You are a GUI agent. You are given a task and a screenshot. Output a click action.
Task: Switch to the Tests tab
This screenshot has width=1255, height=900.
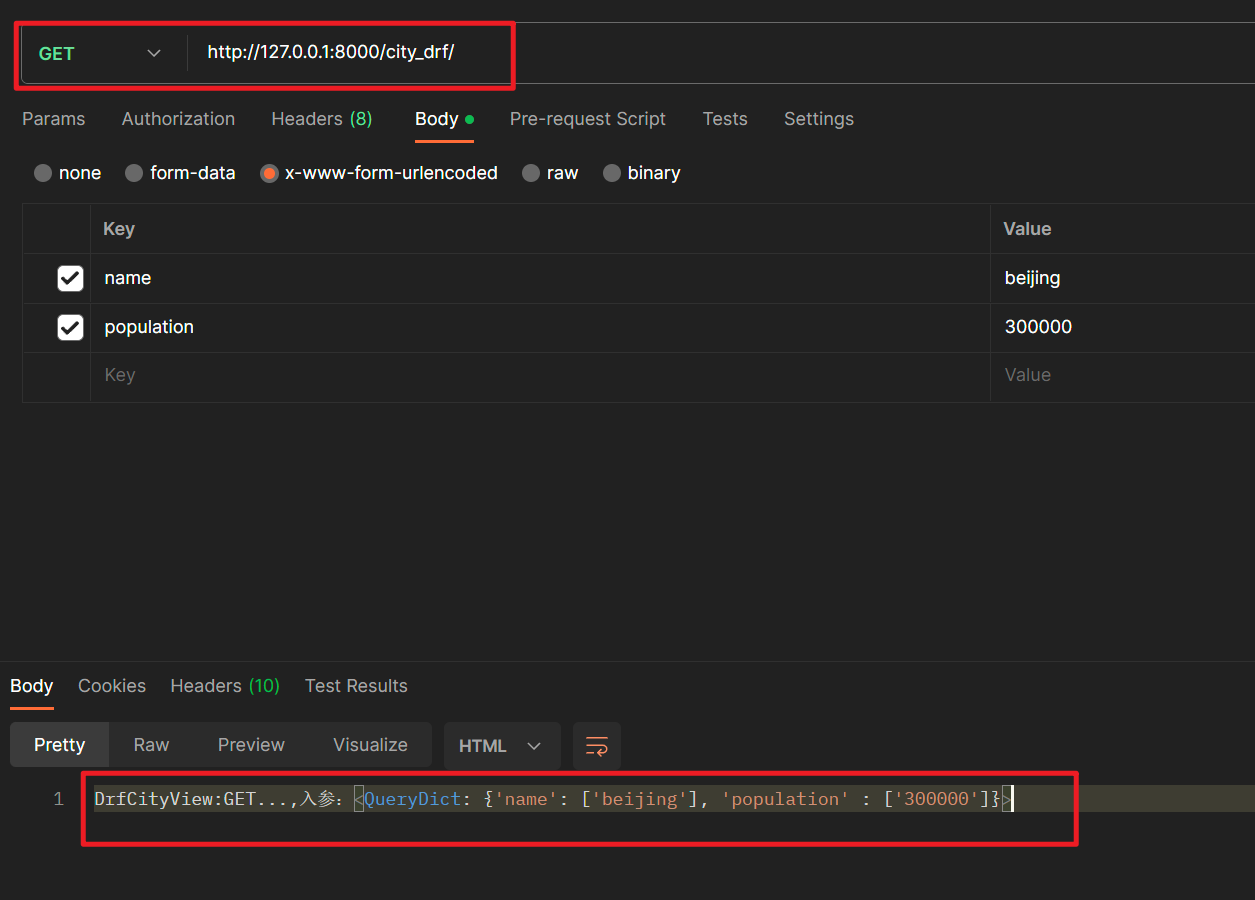[725, 119]
